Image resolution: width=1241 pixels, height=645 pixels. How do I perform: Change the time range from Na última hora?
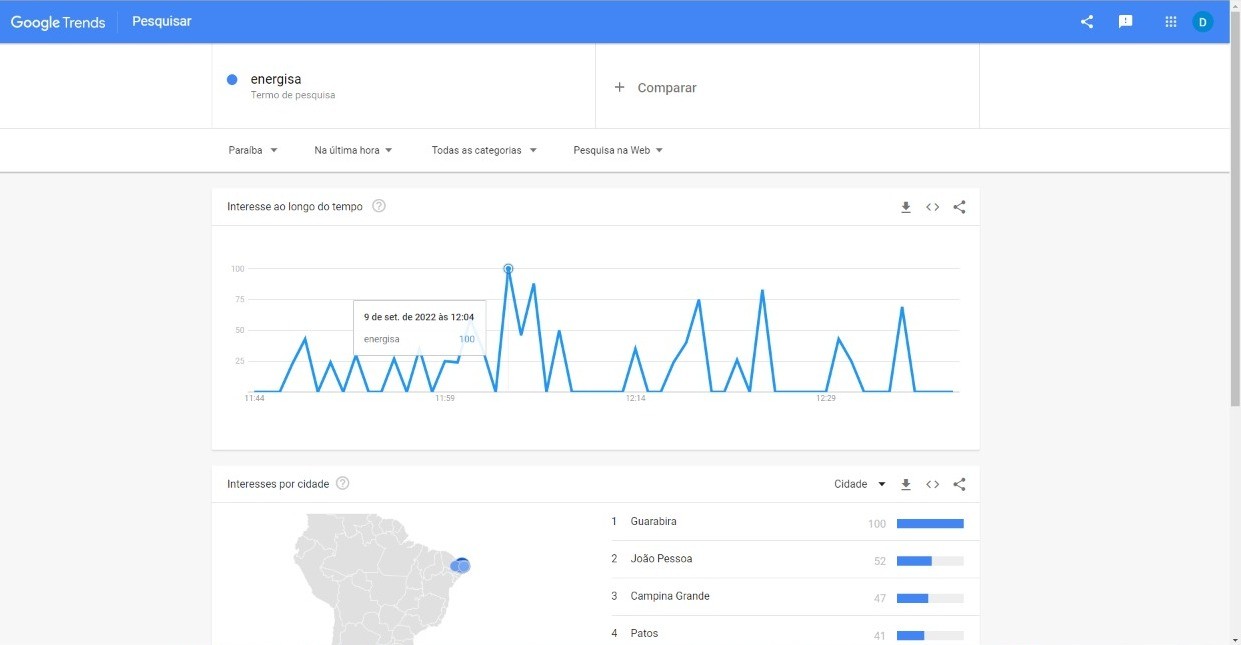pyautogui.click(x=351, y=149)
